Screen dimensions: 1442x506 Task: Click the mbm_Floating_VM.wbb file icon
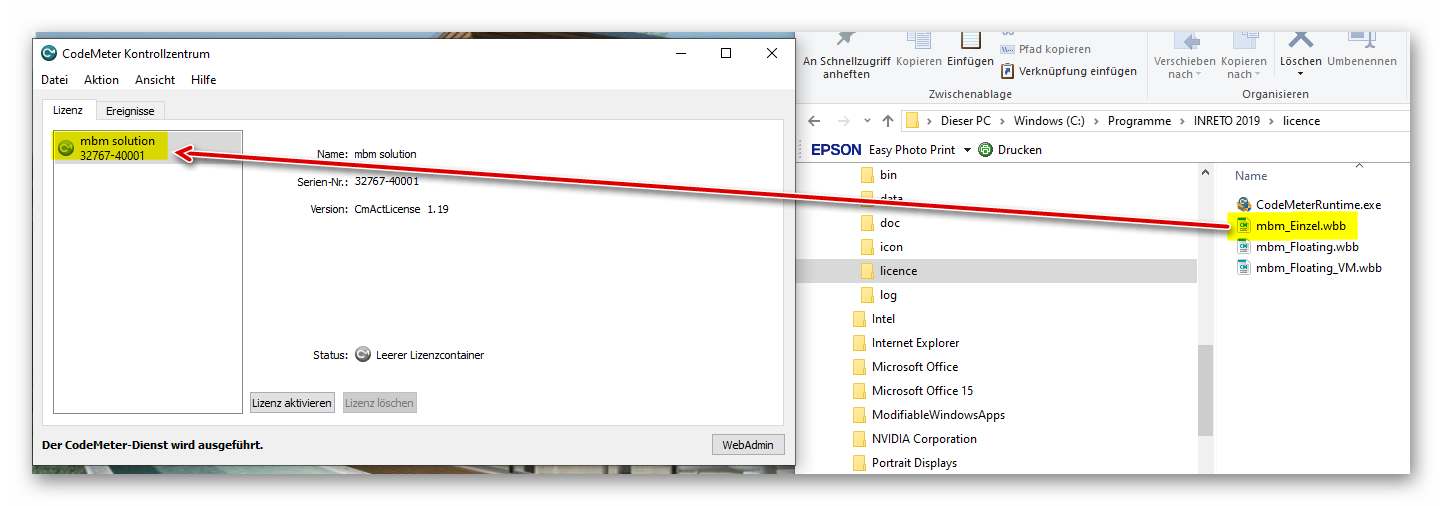pos(1244,268)
